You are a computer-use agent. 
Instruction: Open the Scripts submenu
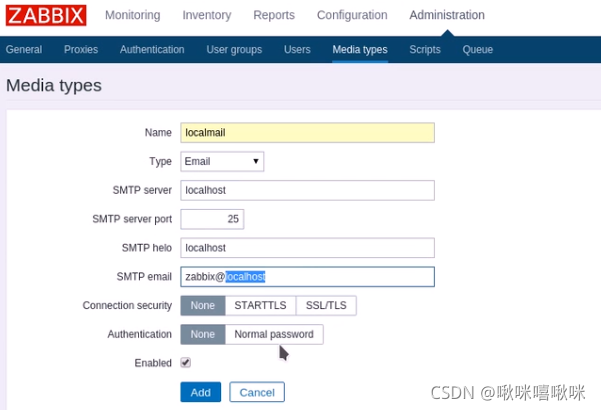[425, 49]
